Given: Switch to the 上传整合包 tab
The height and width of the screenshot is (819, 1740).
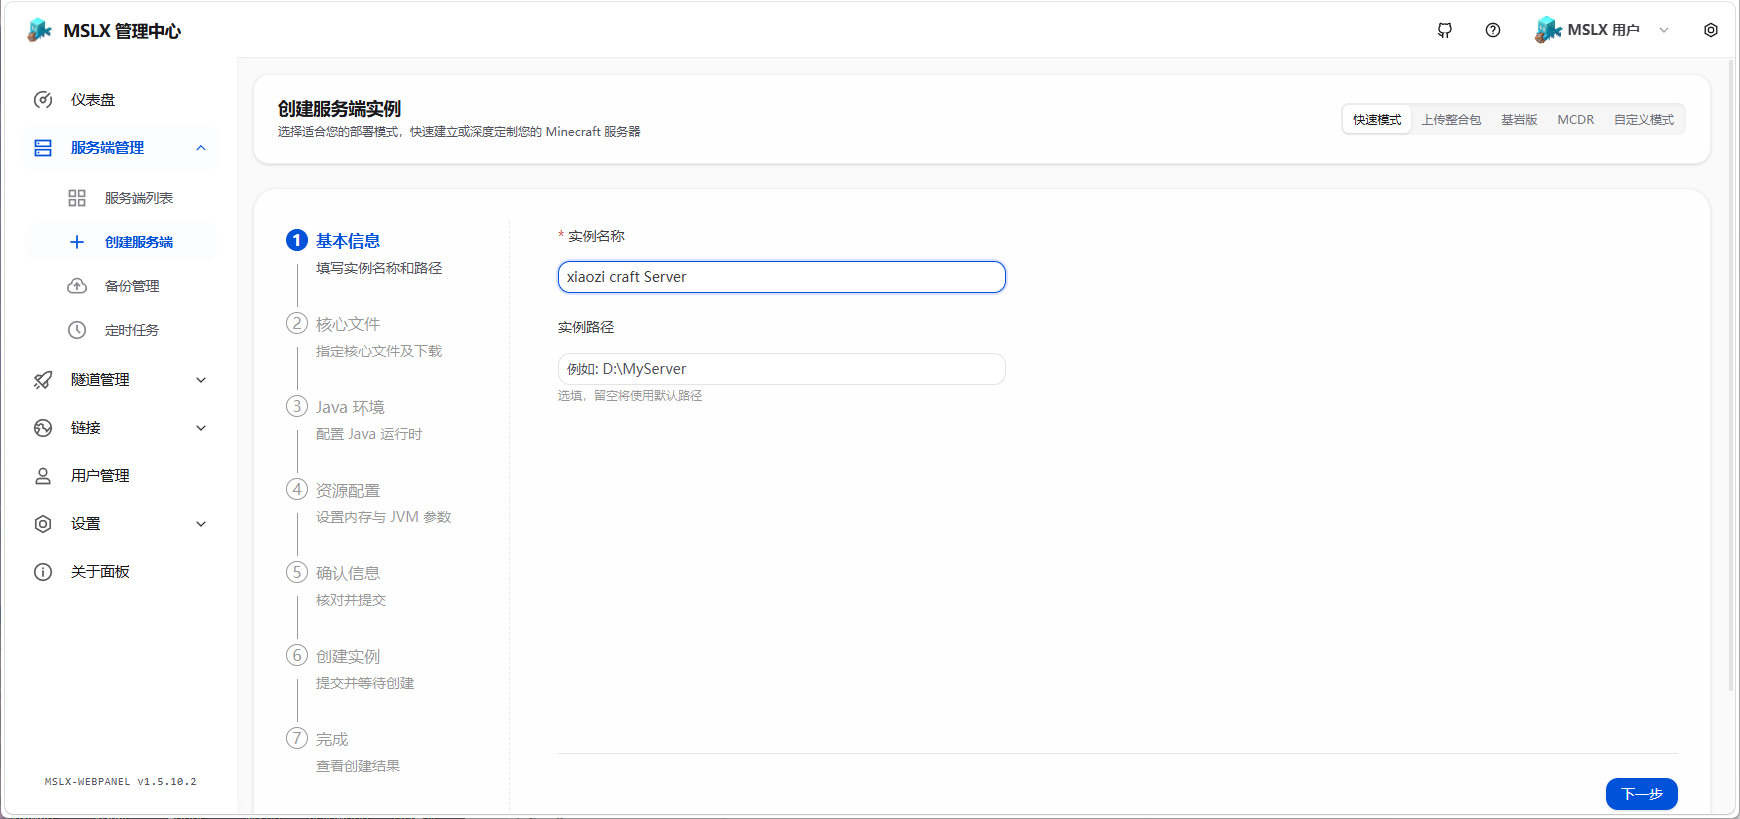Looking at the screenshot, I should pos(1451,120).
